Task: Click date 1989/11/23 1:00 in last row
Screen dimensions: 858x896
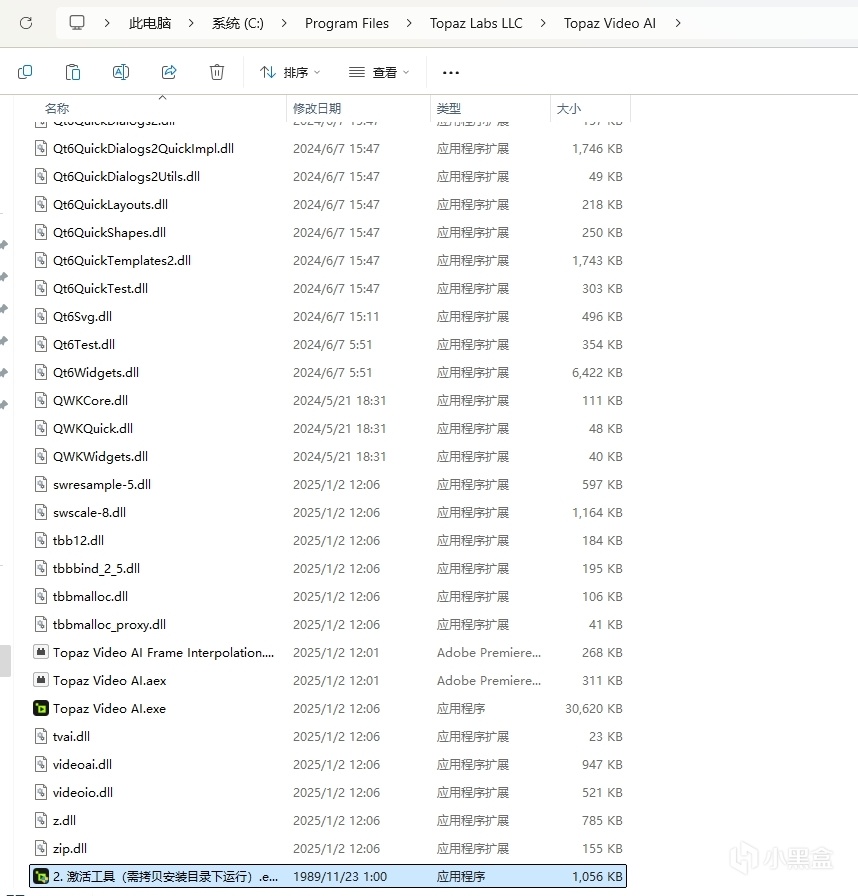Action: 340,877
